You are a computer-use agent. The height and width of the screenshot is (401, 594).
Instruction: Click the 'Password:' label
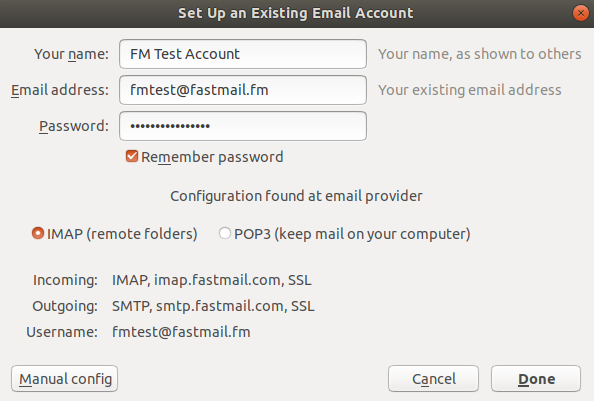pos(74,126)
